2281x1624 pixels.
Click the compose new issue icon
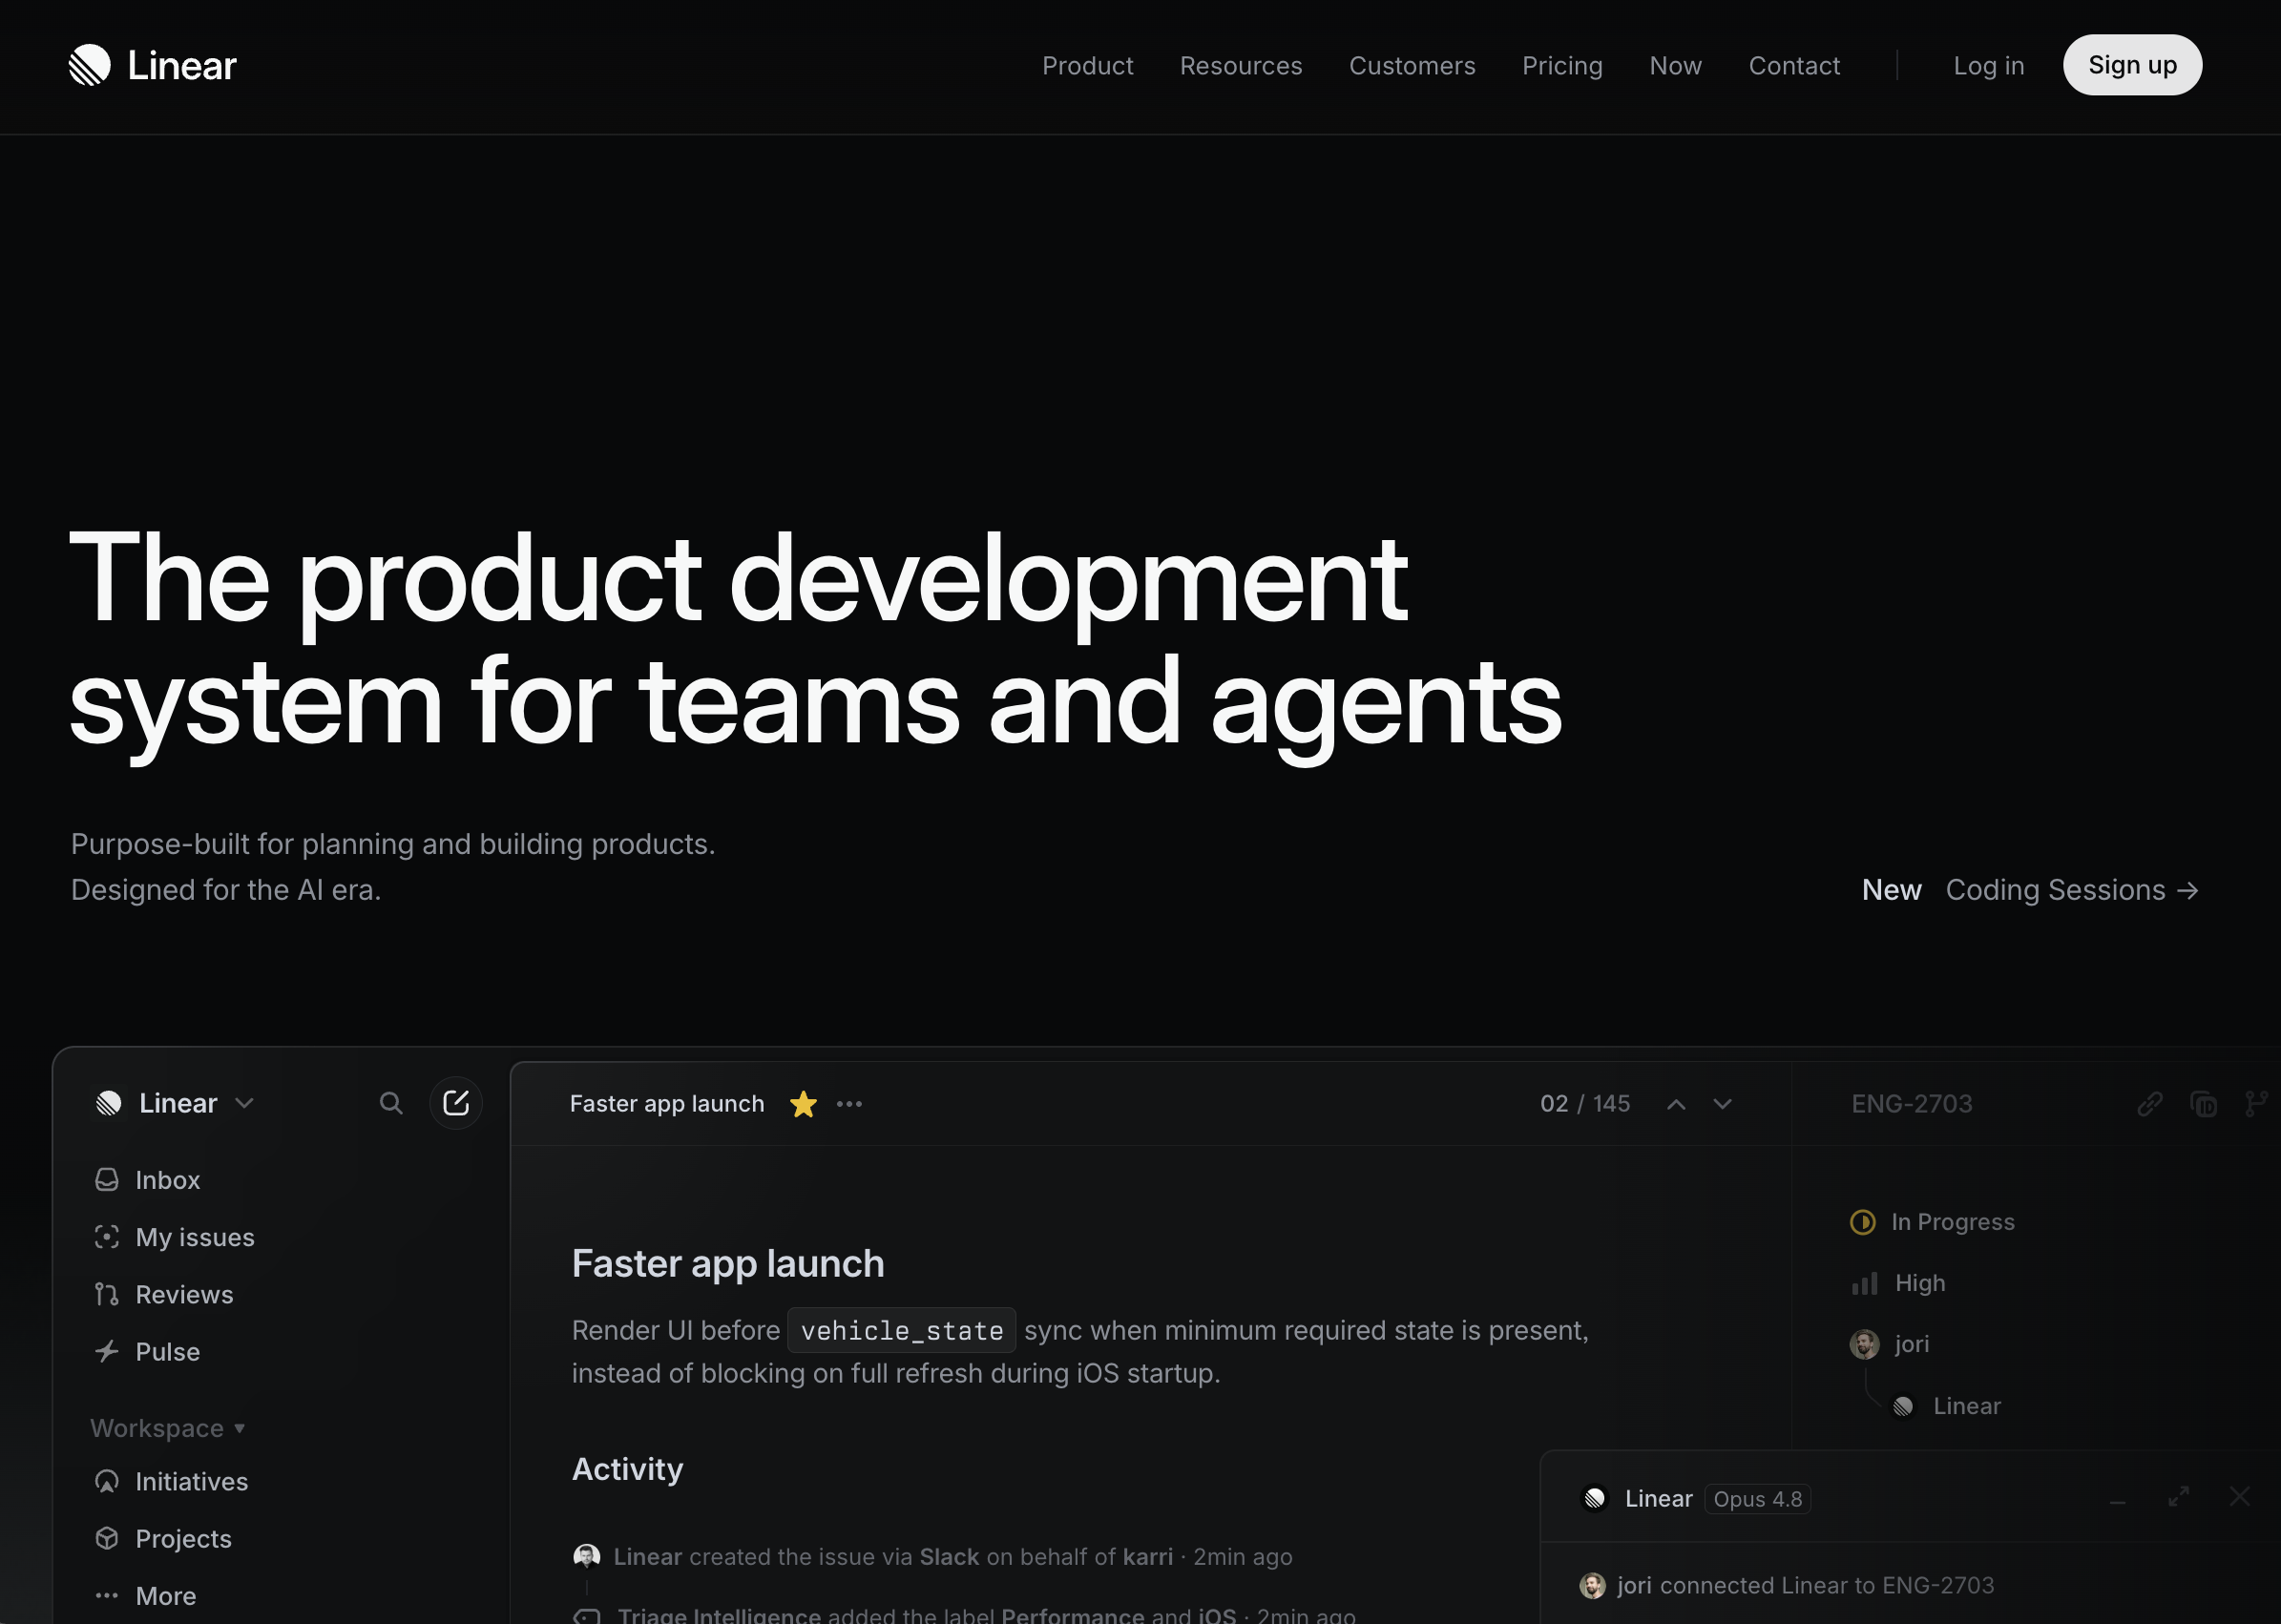pyautogui.click(x=456, y=1103)
